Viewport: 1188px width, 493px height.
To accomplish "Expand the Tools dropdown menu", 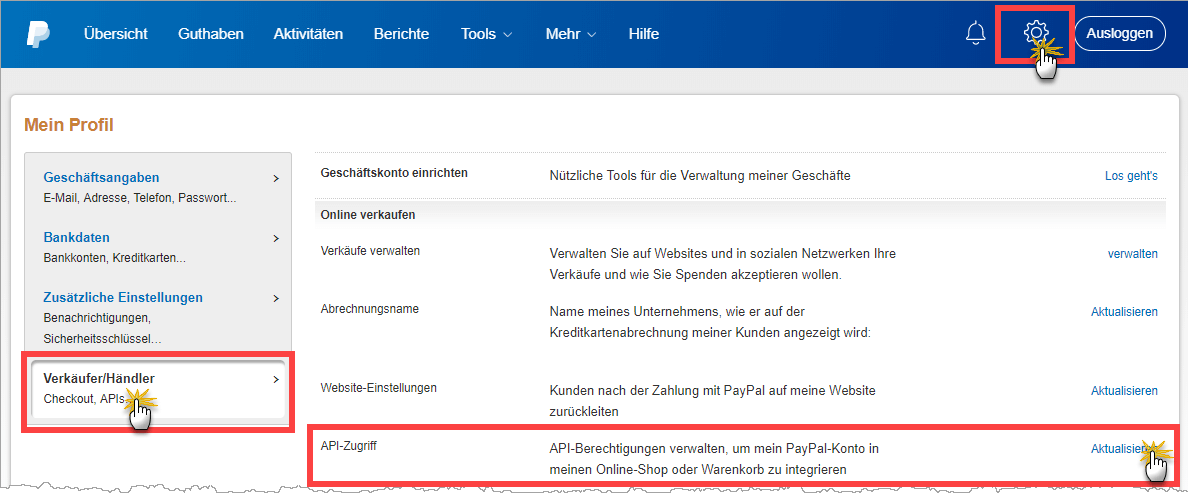I will (486, 34).
